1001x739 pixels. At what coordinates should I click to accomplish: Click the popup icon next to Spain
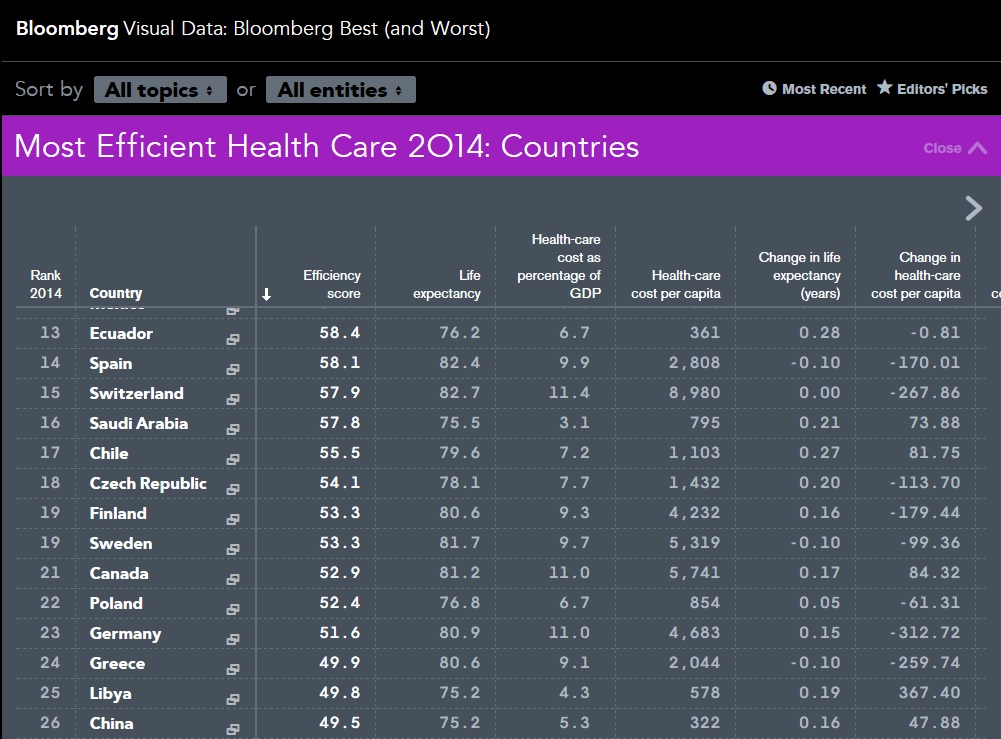pyautogui.click(x=233, y=369)
